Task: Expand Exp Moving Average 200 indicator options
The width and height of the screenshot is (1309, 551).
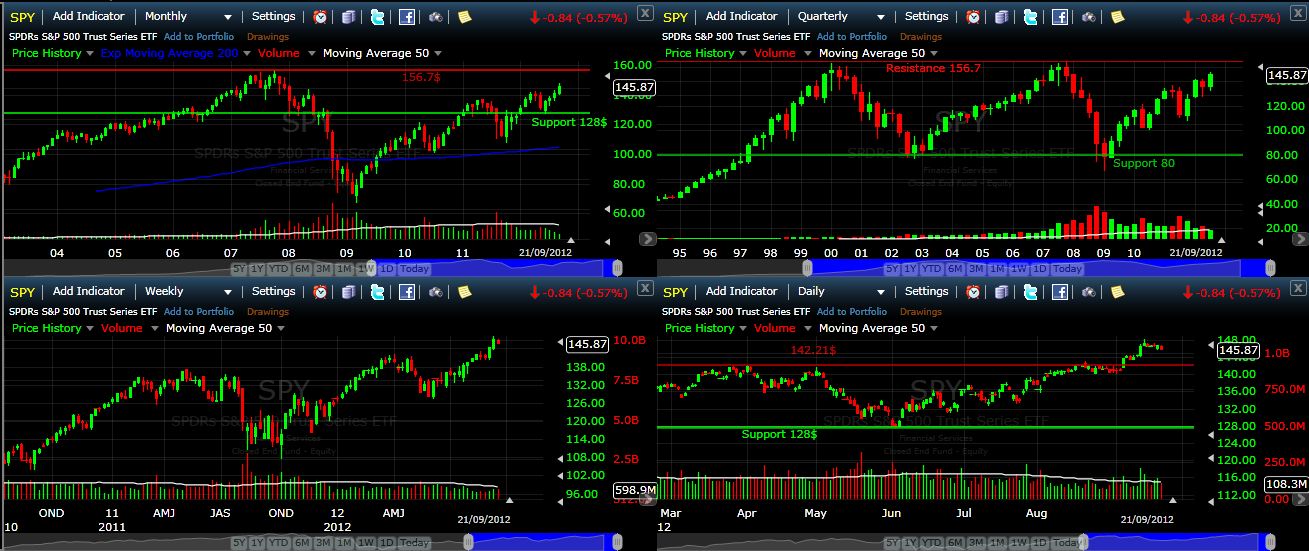Action: (246, 54)
